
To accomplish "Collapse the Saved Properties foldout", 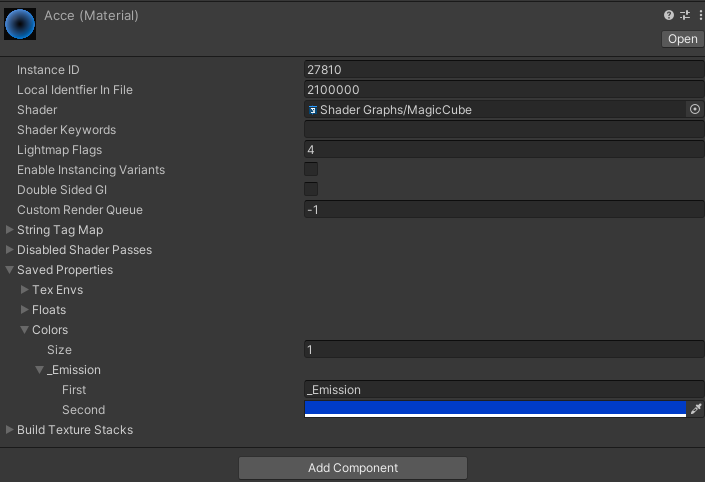I will [9, 270].
